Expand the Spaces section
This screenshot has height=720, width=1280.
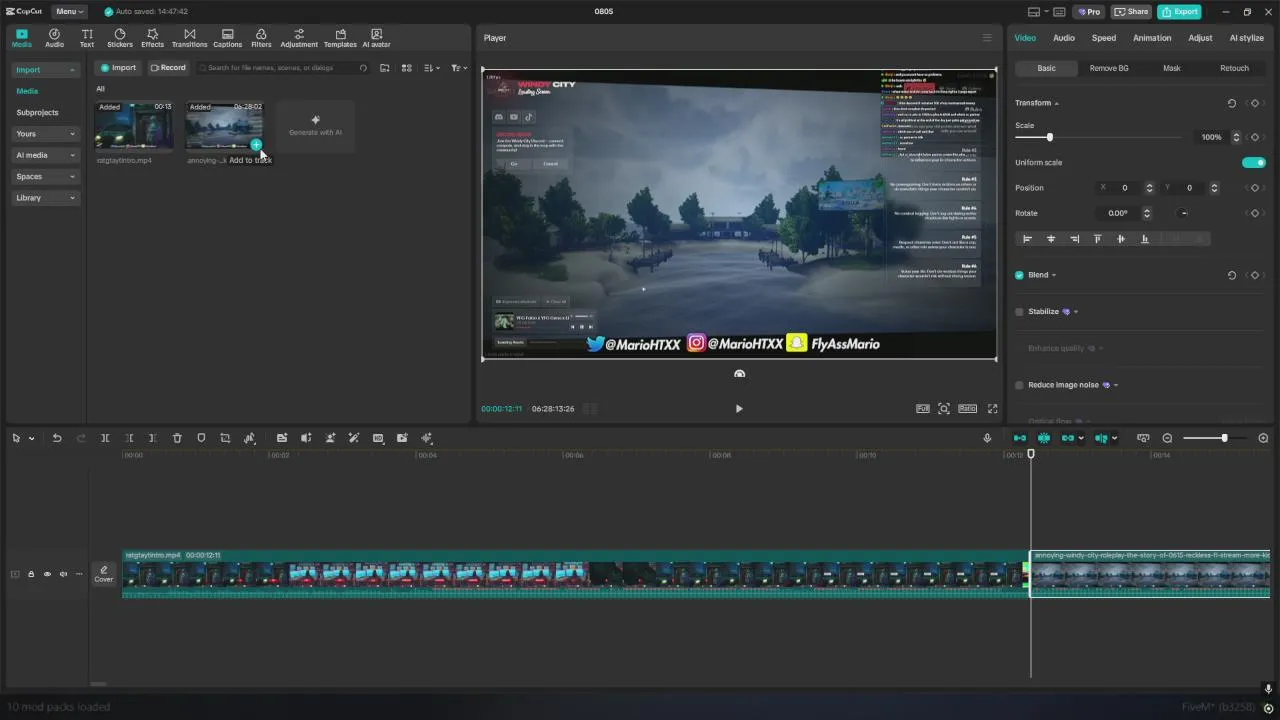45,176
